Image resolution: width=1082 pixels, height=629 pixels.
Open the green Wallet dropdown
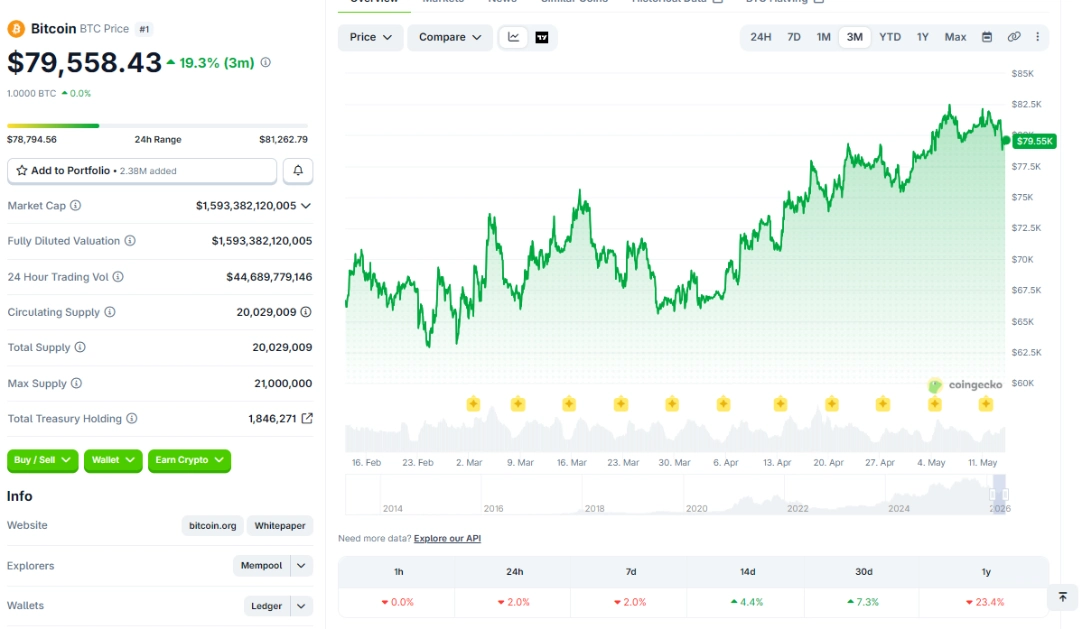[x=113, y=460]
